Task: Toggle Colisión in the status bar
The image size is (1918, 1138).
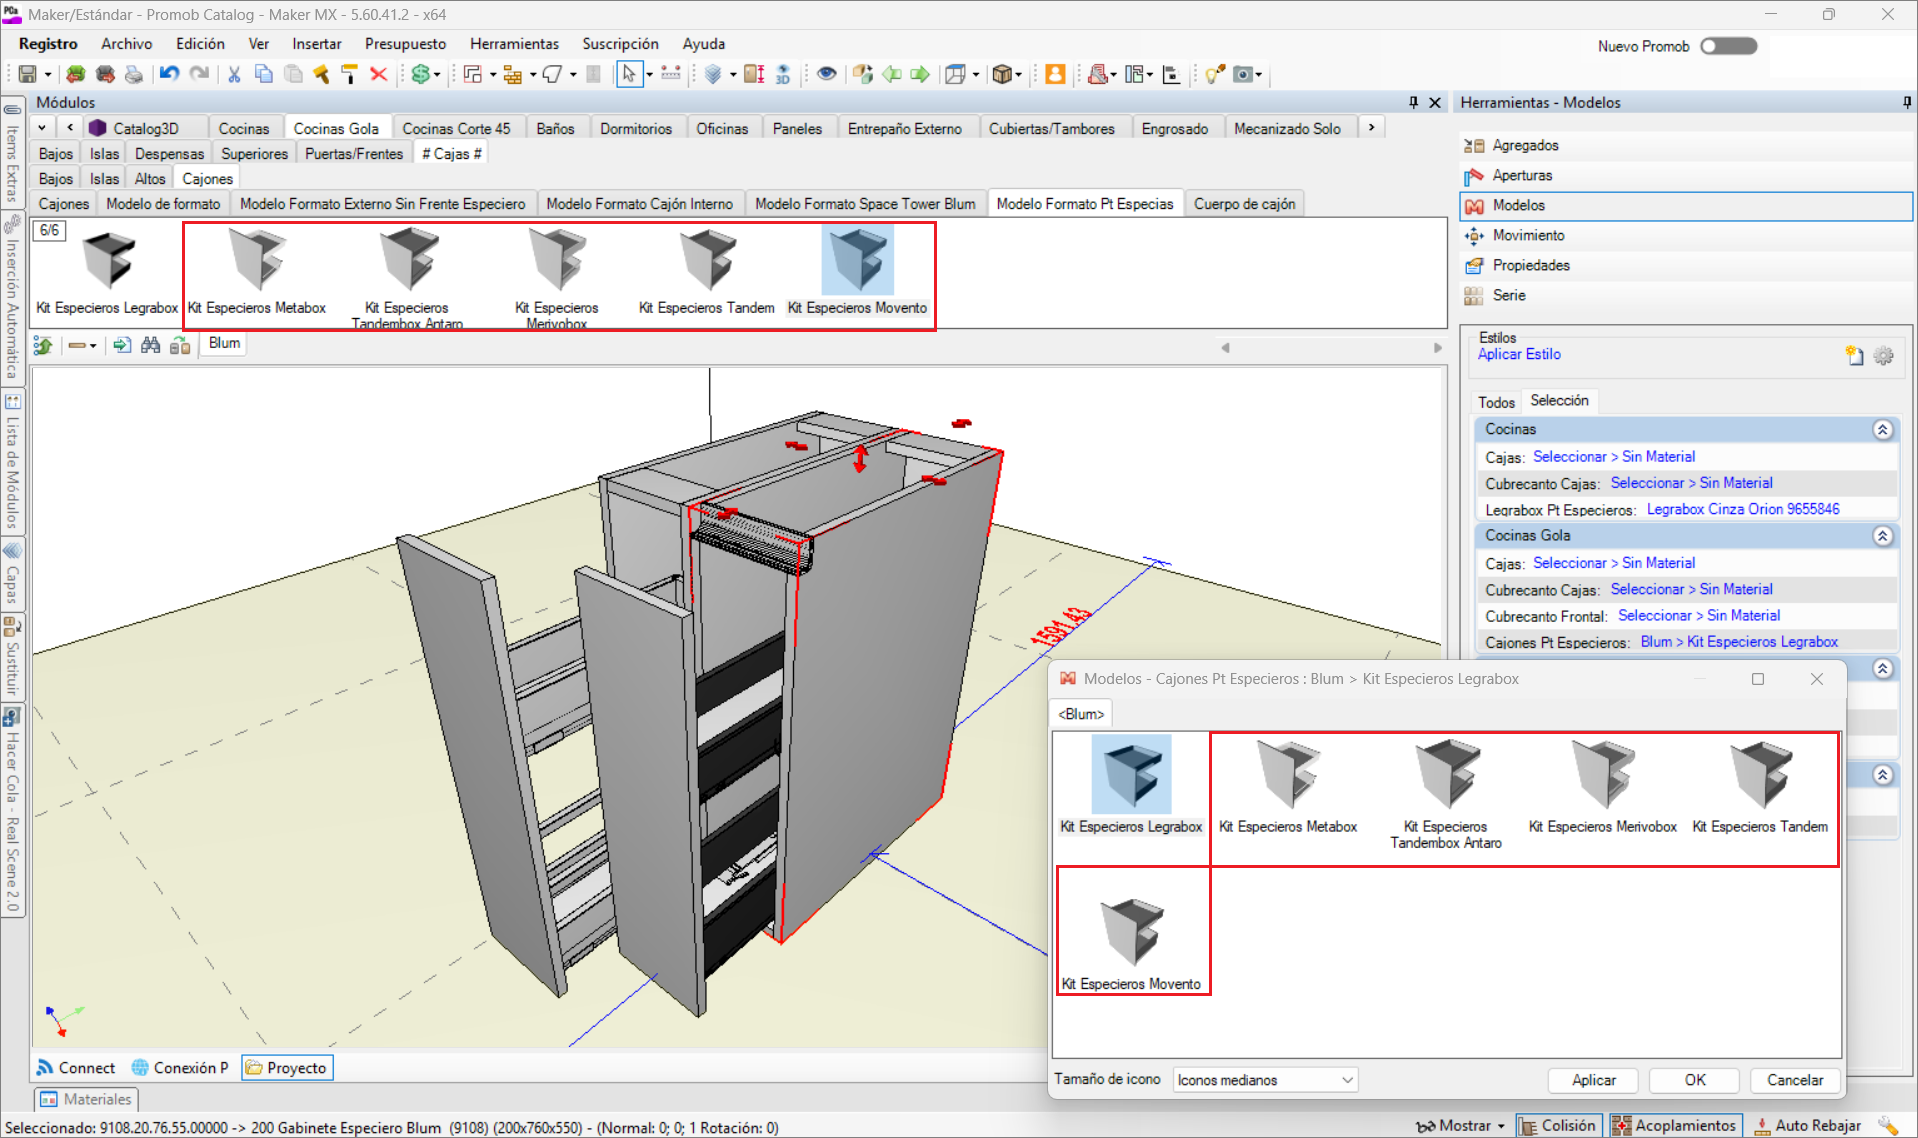Action: pyautogui.click(x=1558, y=1125)
